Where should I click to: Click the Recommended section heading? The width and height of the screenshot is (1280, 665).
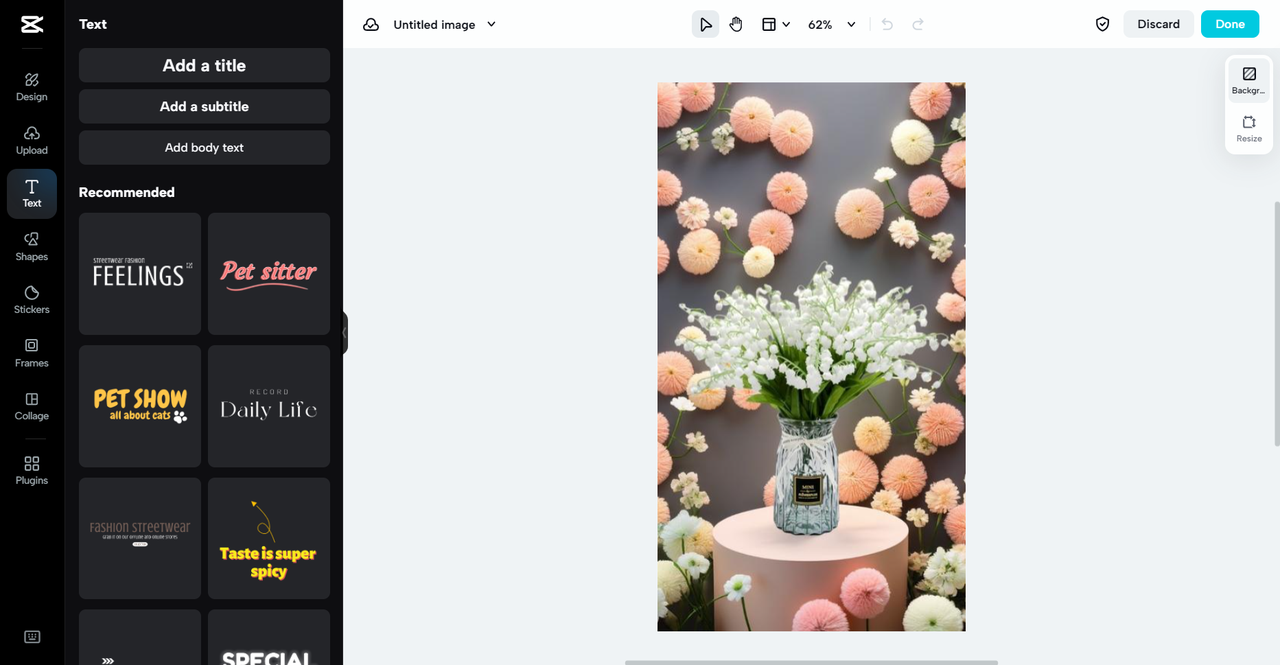(127, 192)
